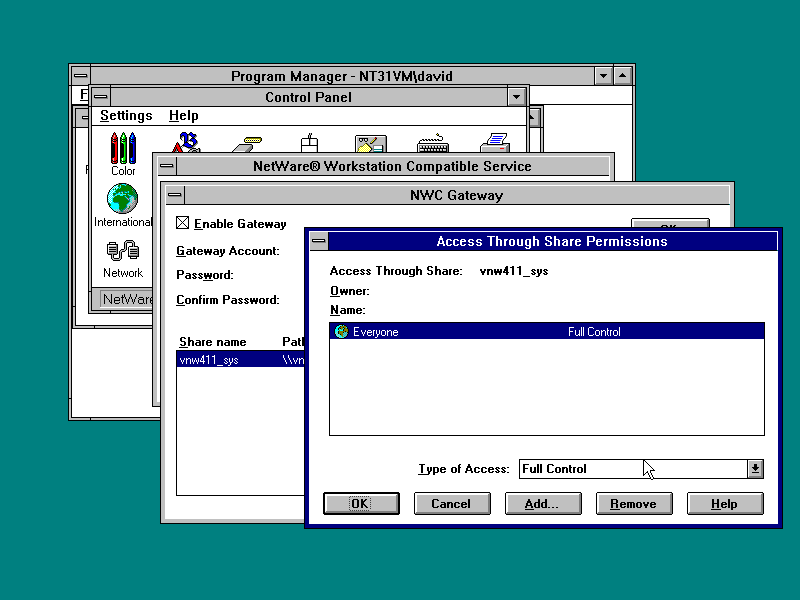
Task: Open the Help menu in Control Panel
Action: coord(184,116)
